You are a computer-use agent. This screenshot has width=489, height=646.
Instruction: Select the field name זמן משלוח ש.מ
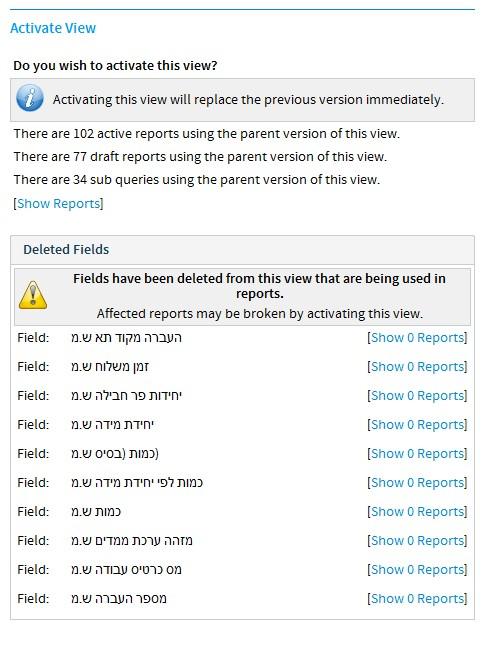point(110,367)
